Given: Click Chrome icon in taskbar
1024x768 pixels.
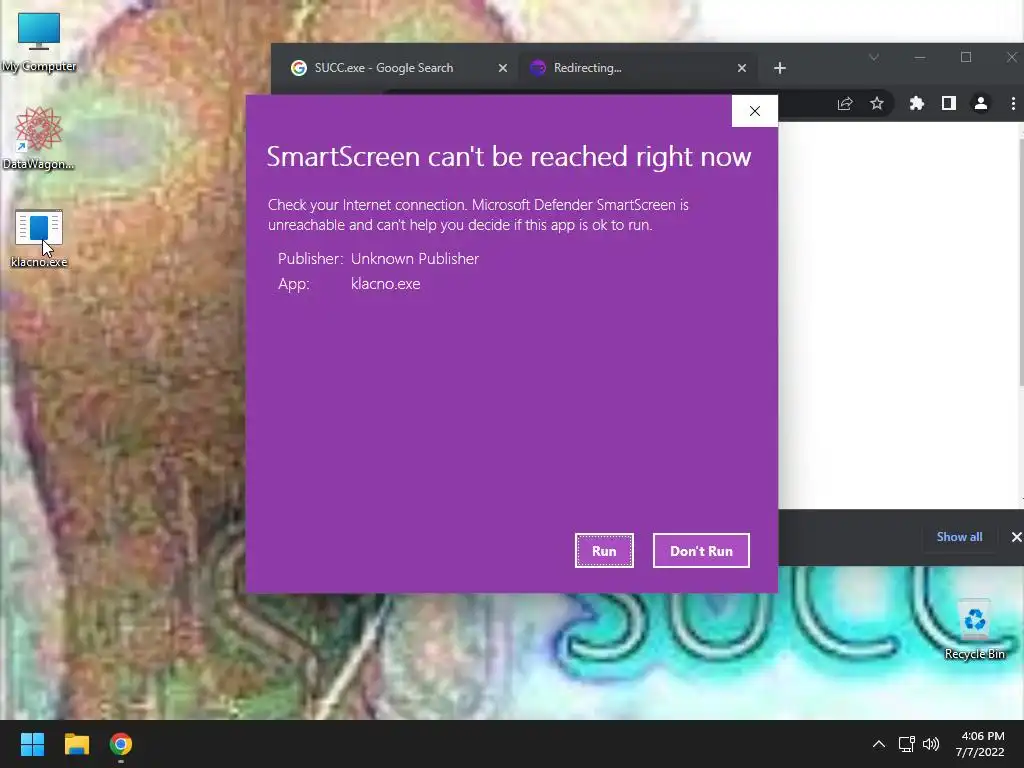Looking at the screenshot, I should pyautogui.click(x=121, y=744).
